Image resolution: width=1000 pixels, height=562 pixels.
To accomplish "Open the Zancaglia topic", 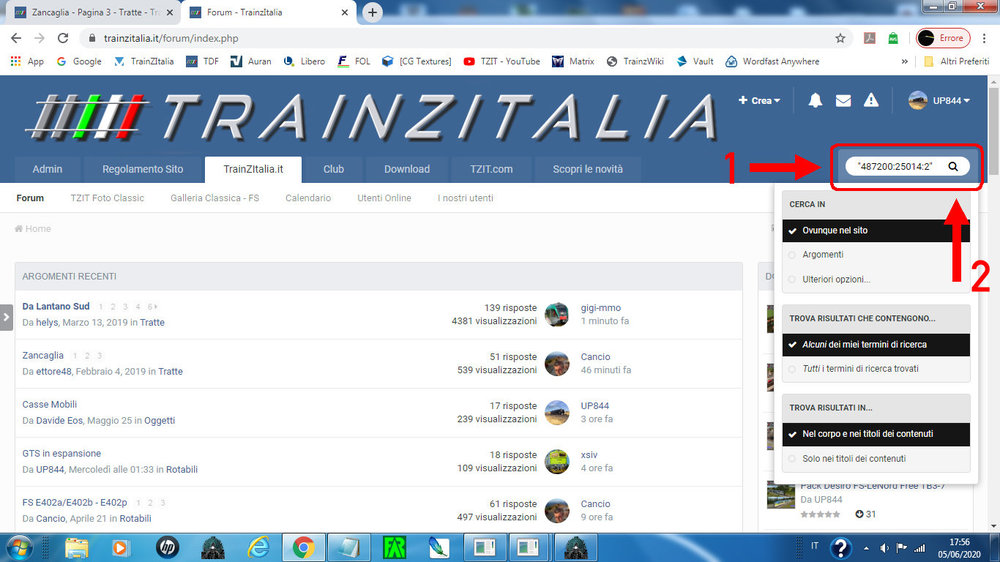I will tap(43, 355).
